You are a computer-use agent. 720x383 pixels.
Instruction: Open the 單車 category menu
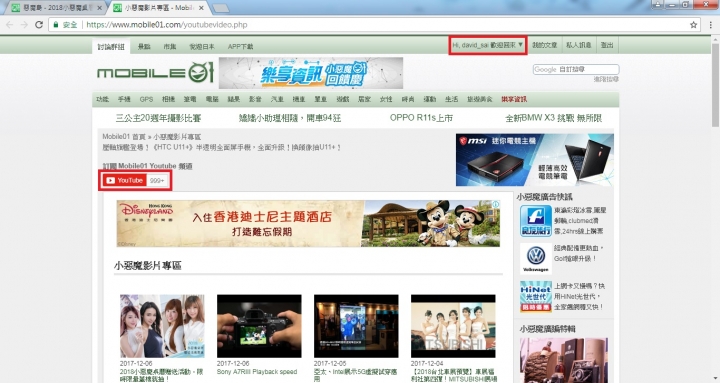(321, 99)
